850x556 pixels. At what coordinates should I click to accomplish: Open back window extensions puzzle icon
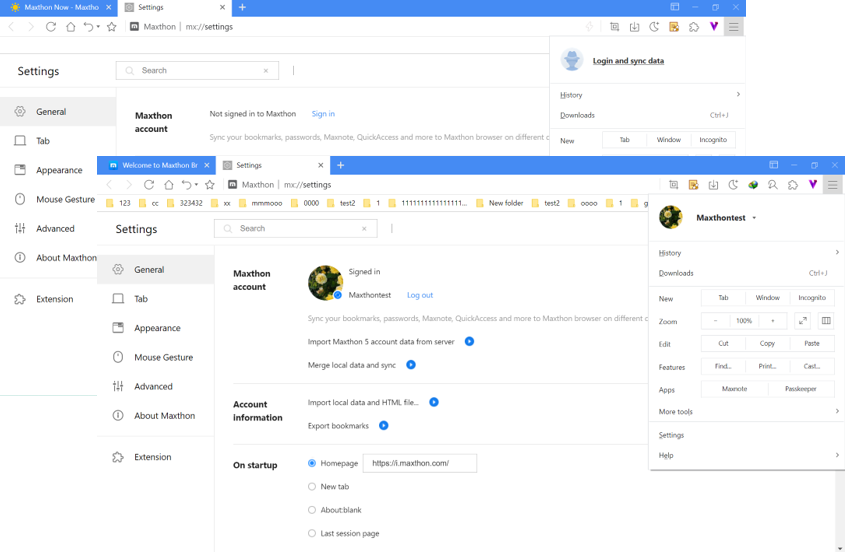click(x=694, y=27)
